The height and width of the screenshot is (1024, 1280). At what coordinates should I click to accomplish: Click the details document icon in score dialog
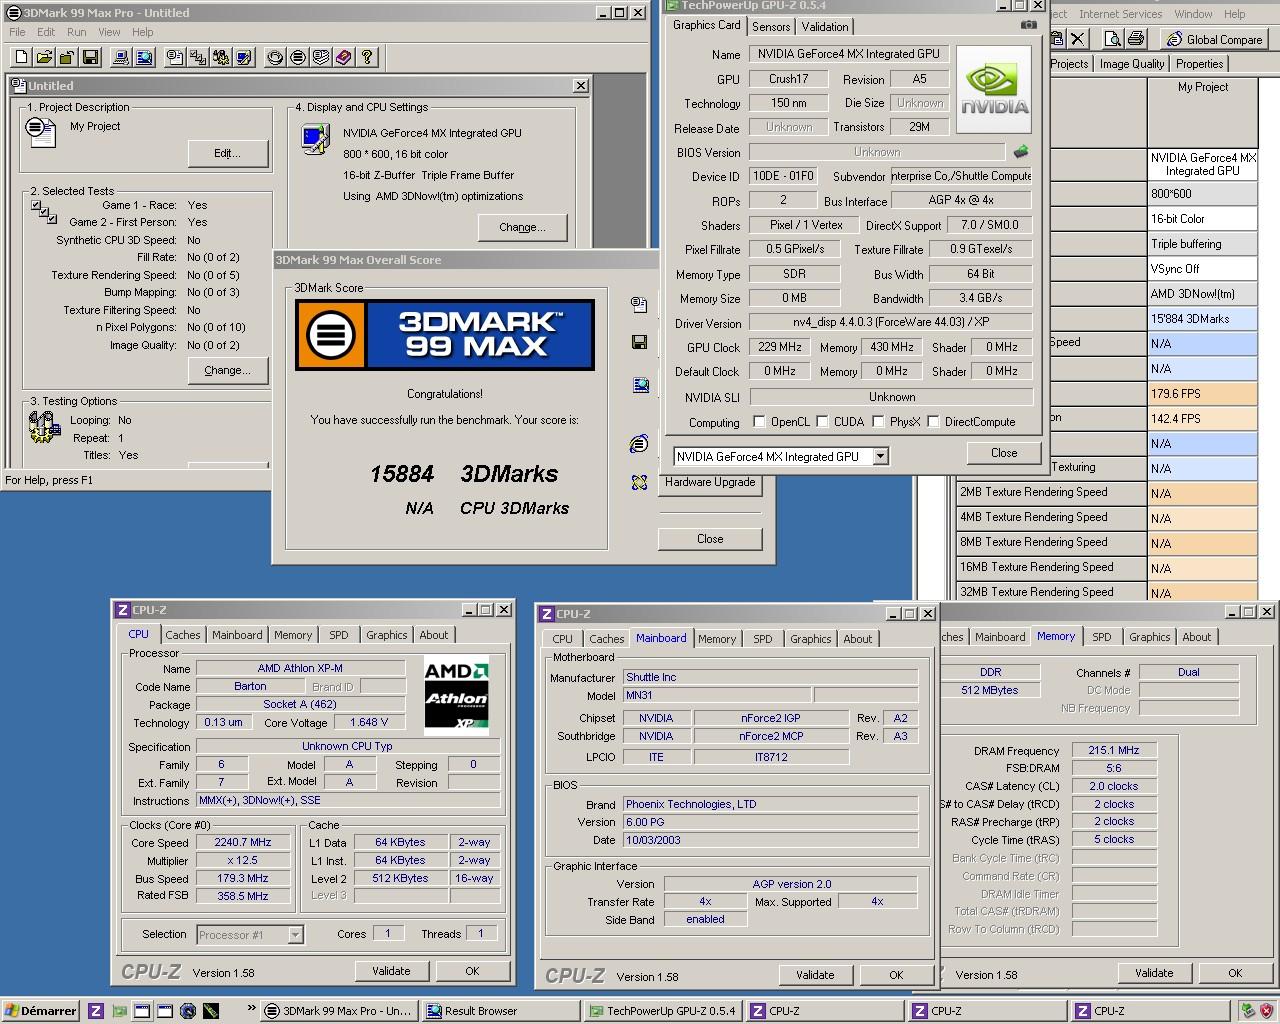pyautogui.click(x=640, y=305)
